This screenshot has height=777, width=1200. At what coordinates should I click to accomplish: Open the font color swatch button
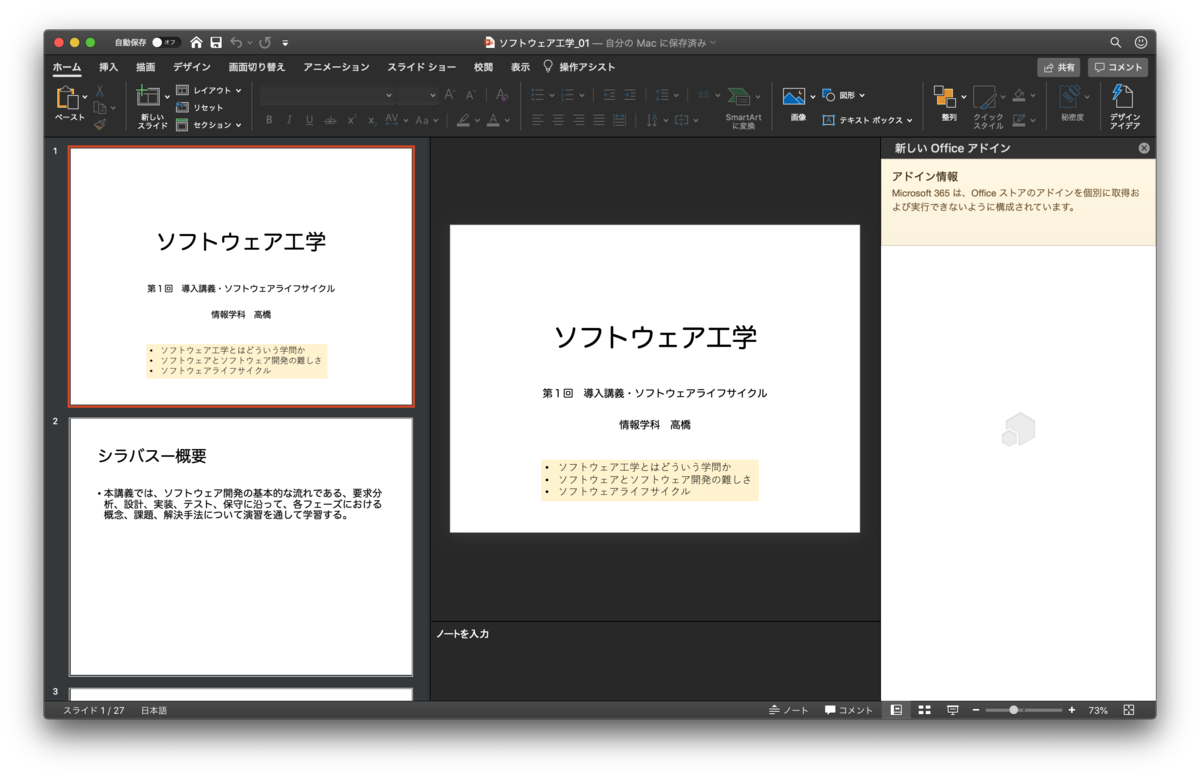coord(493,120)
